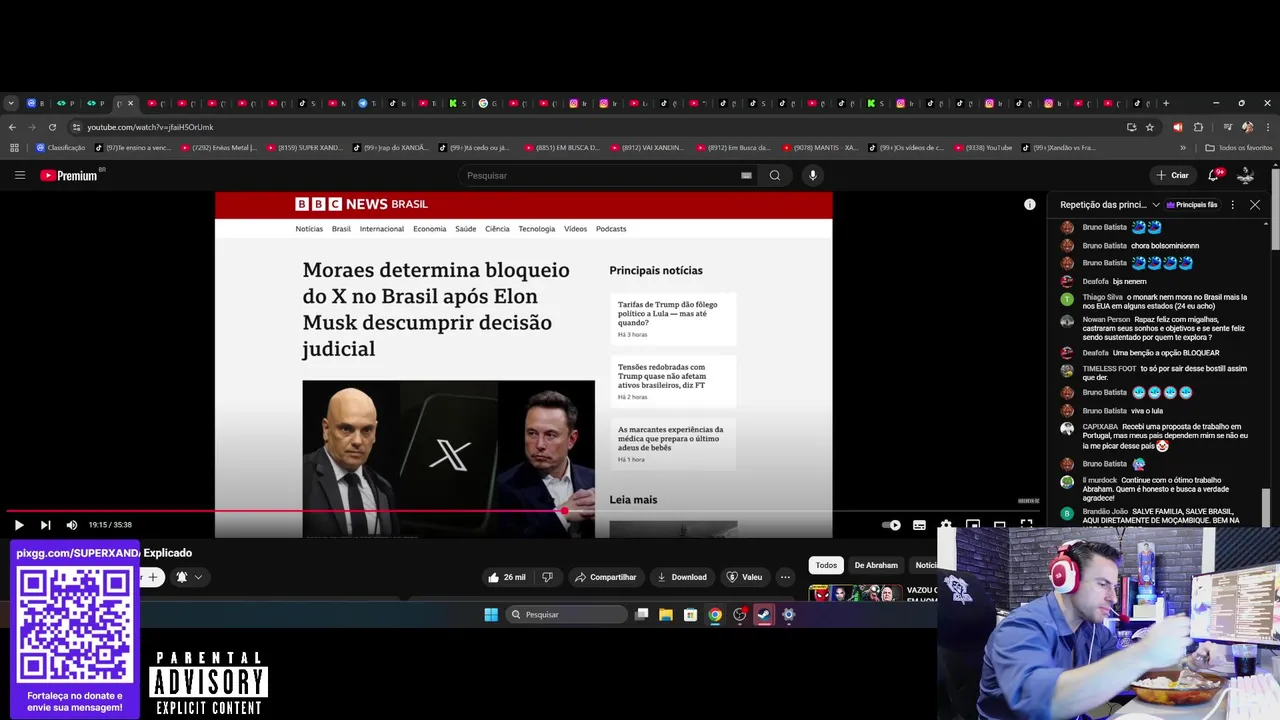Mute the video player volume
The height and width of the screenshot is (720, 1280).
tap(72, 525)
